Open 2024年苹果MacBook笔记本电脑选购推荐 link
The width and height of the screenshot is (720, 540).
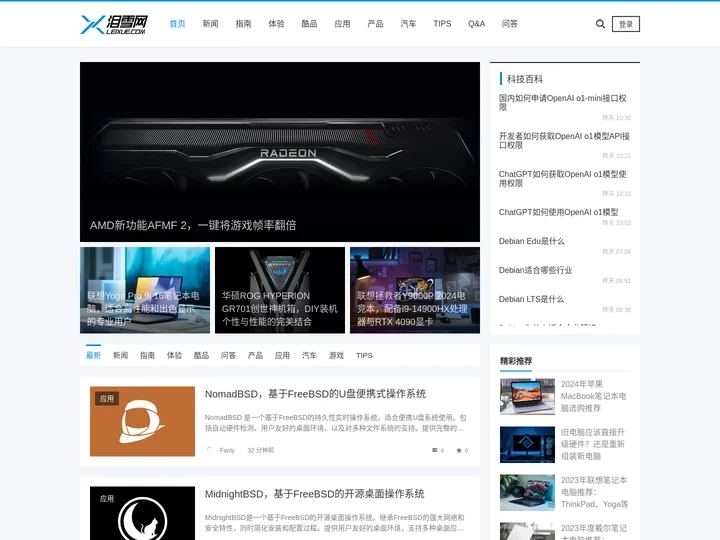point(593,396)
